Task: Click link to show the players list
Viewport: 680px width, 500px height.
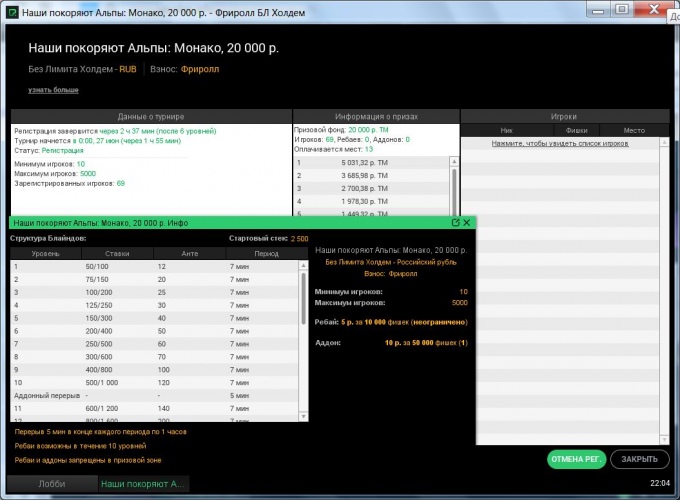Action: point(558,145)
